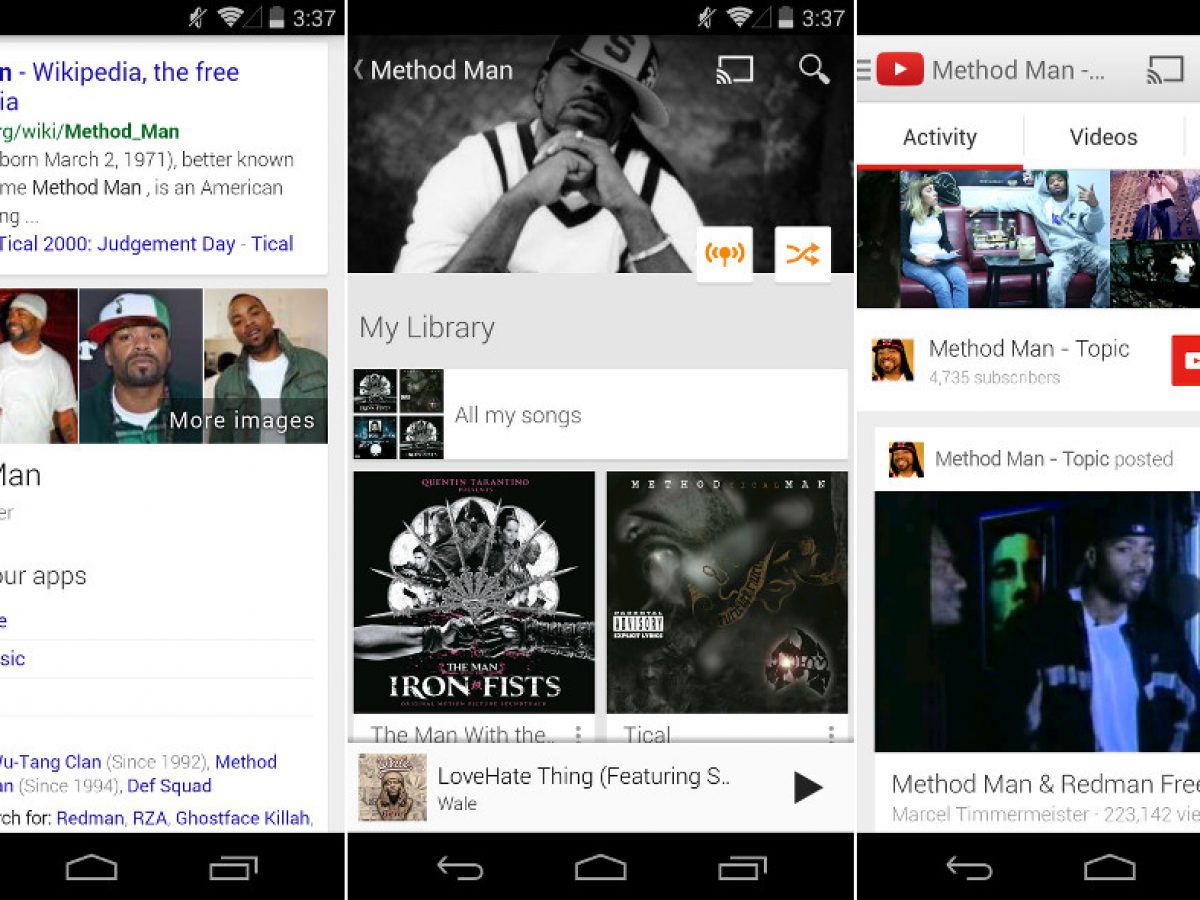Tap the battery icon in middle phone status bar
This screenshot has height=900, width=1200.
[785, 17]
